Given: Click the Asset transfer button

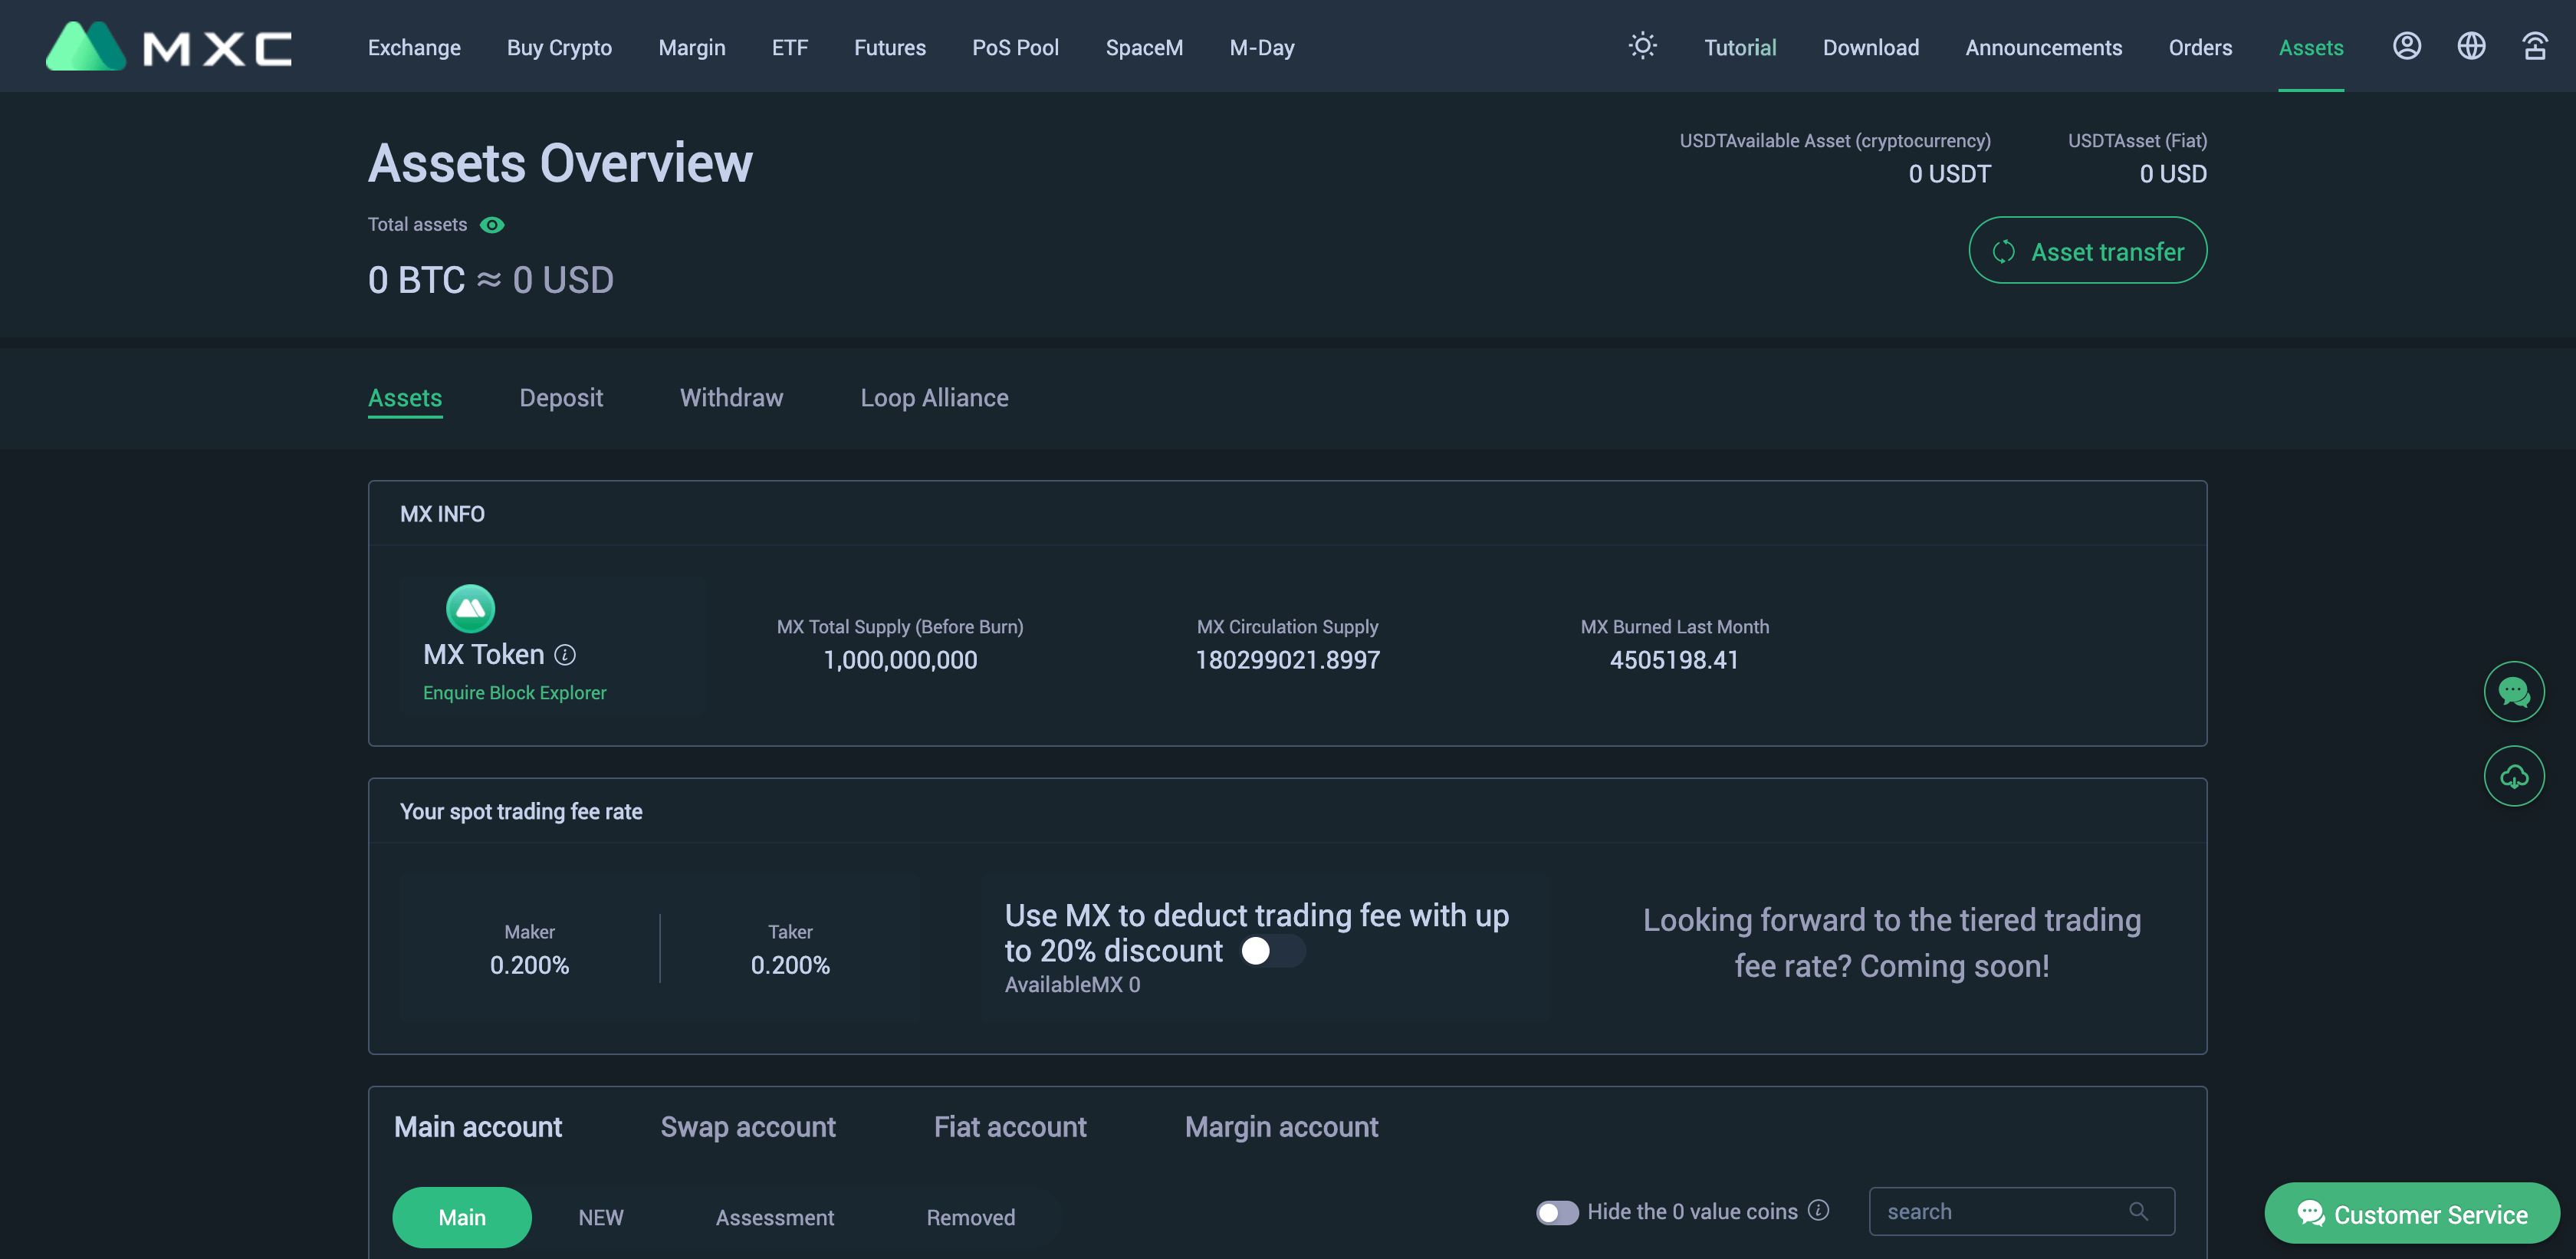Looking at the screenshot, I should tap(2087, 251).
